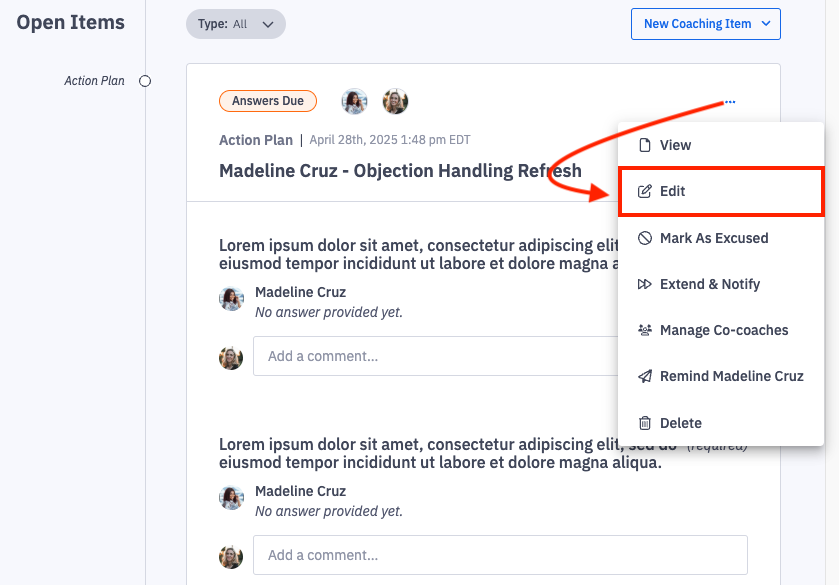Click the trash can Delete icon
Viewport: 839px width, 585px height.
pyautogui.click(x=645, y=423)
